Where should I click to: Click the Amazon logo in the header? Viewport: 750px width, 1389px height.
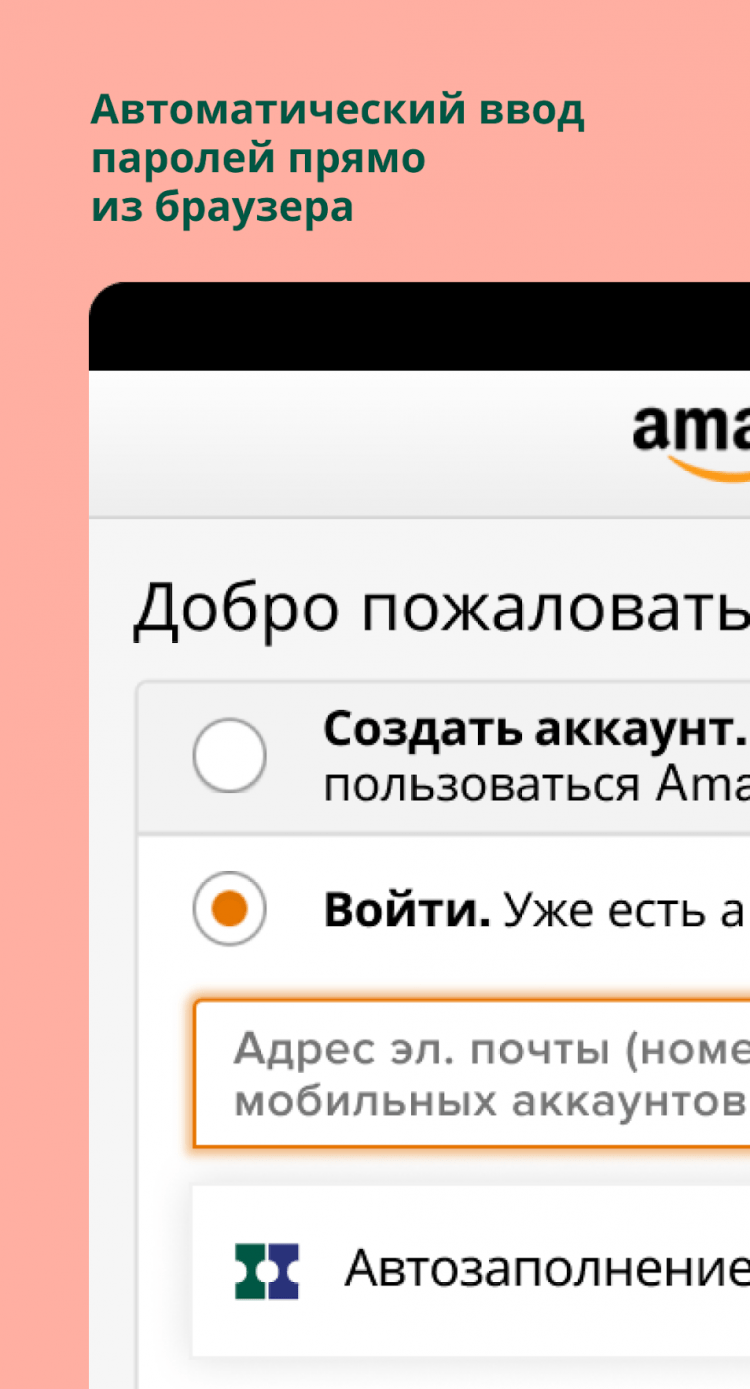(692, 432)
